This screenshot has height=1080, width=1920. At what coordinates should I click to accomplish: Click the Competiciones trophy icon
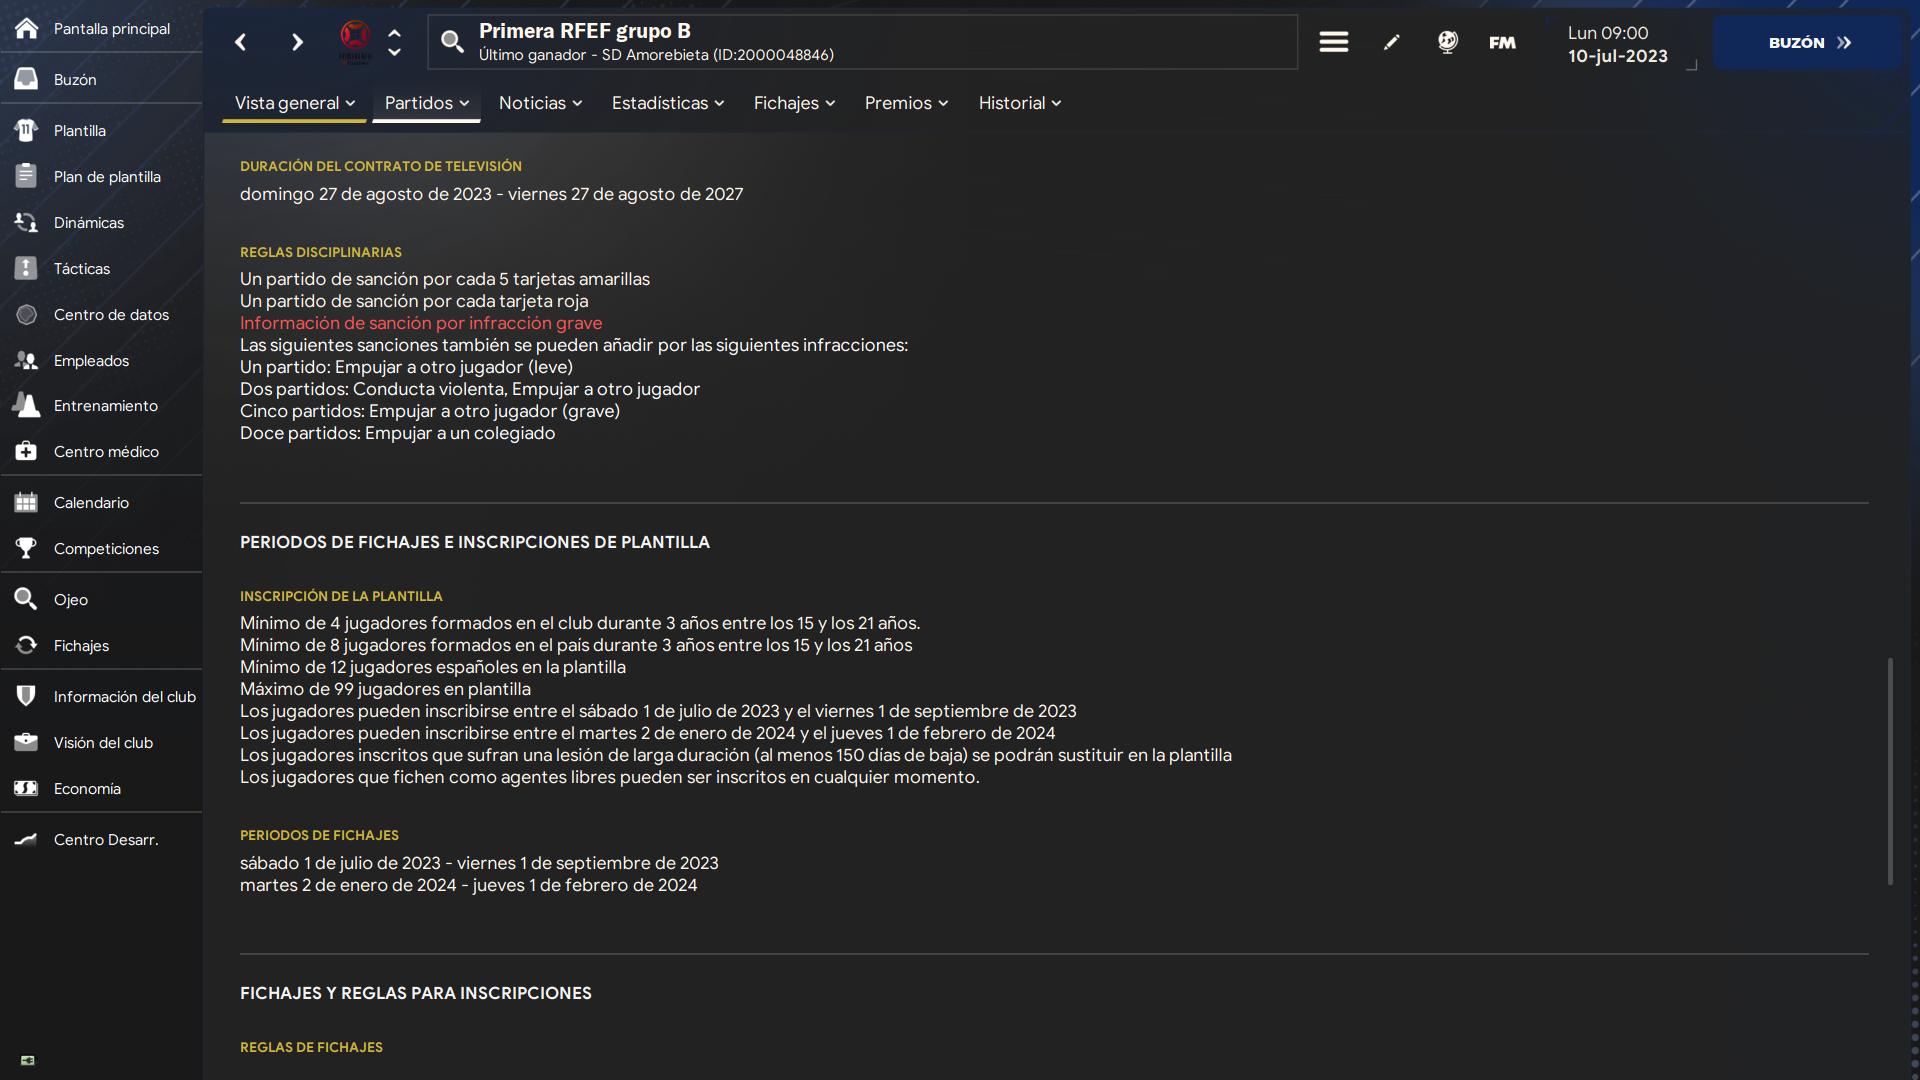pyautogui.click(x=27, y=548)
